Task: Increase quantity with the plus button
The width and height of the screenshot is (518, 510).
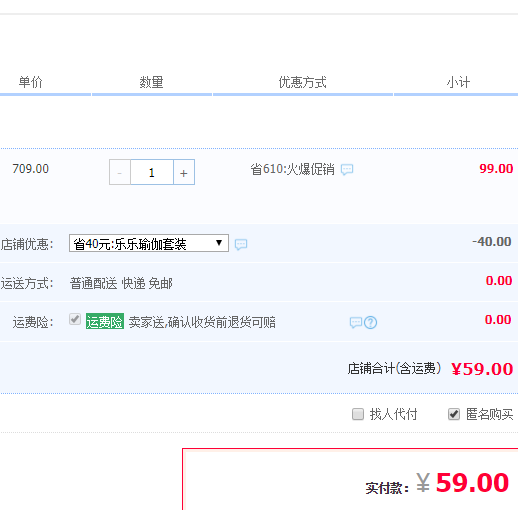Action: (184, 172)
